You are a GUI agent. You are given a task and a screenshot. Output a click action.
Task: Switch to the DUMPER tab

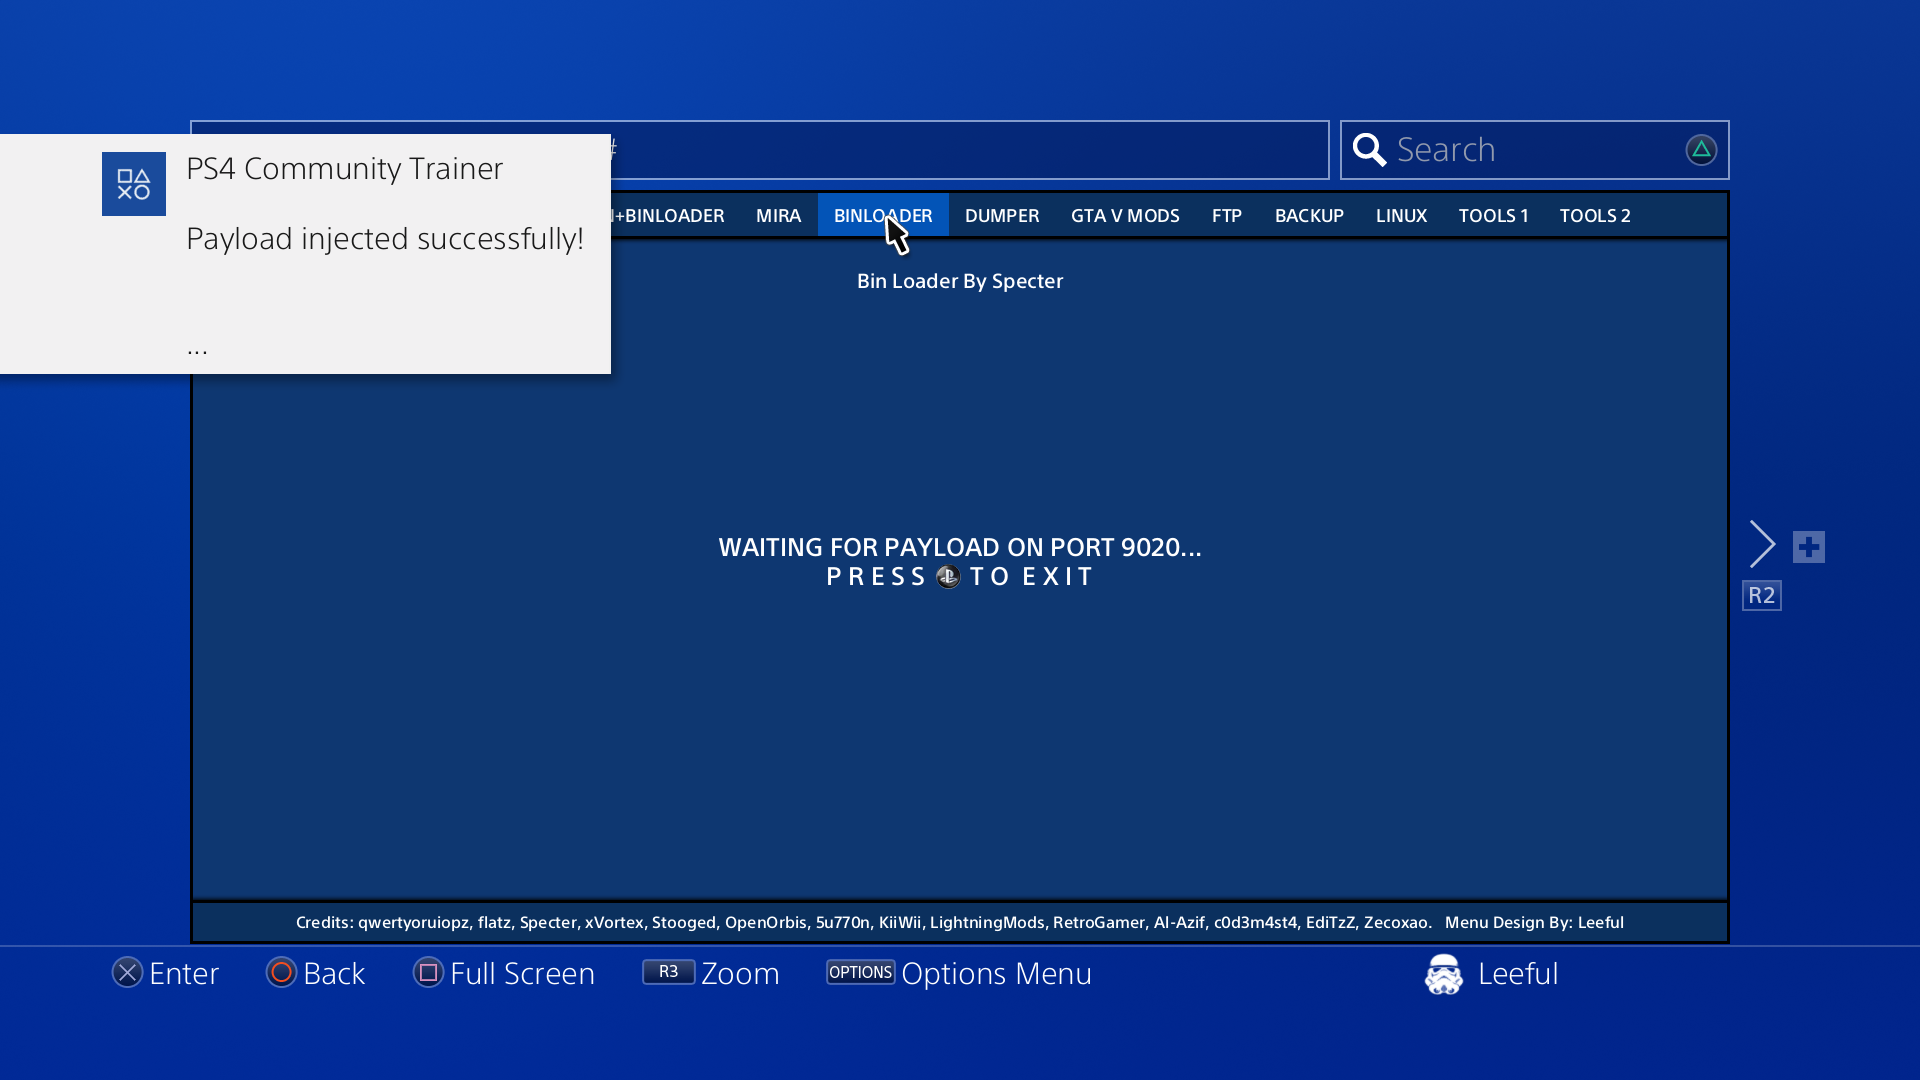coord(1002,216)
